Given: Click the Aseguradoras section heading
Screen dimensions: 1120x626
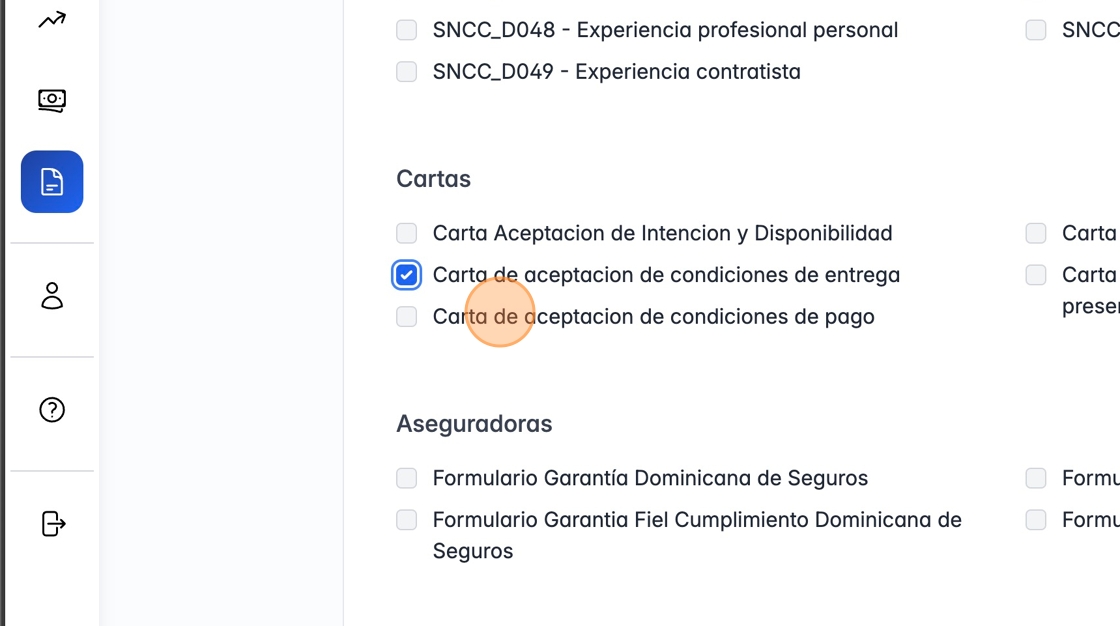Looking at the screenshot, I should pyautogui.click(x=474, y=424).
